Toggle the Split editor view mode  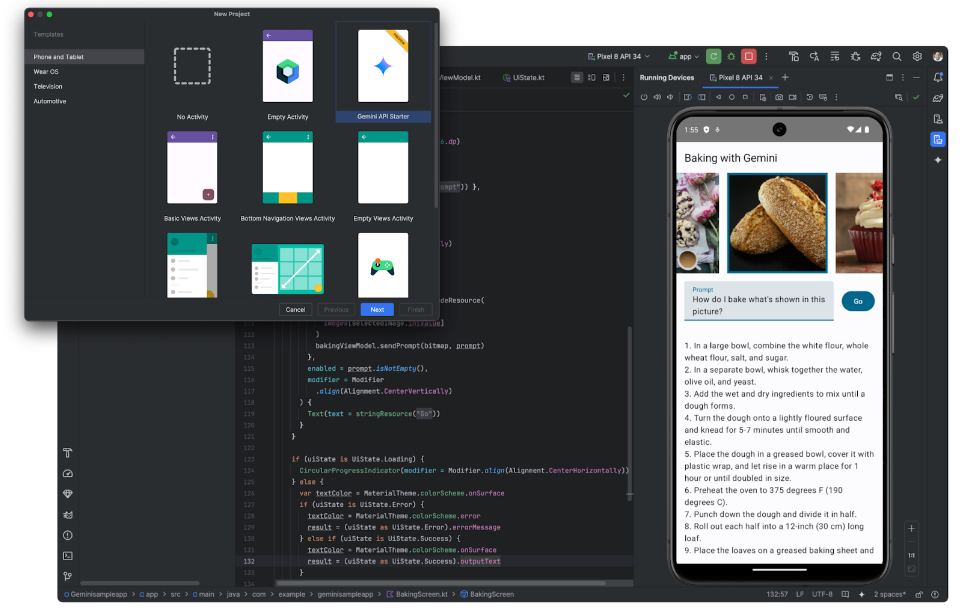[592, 77]
